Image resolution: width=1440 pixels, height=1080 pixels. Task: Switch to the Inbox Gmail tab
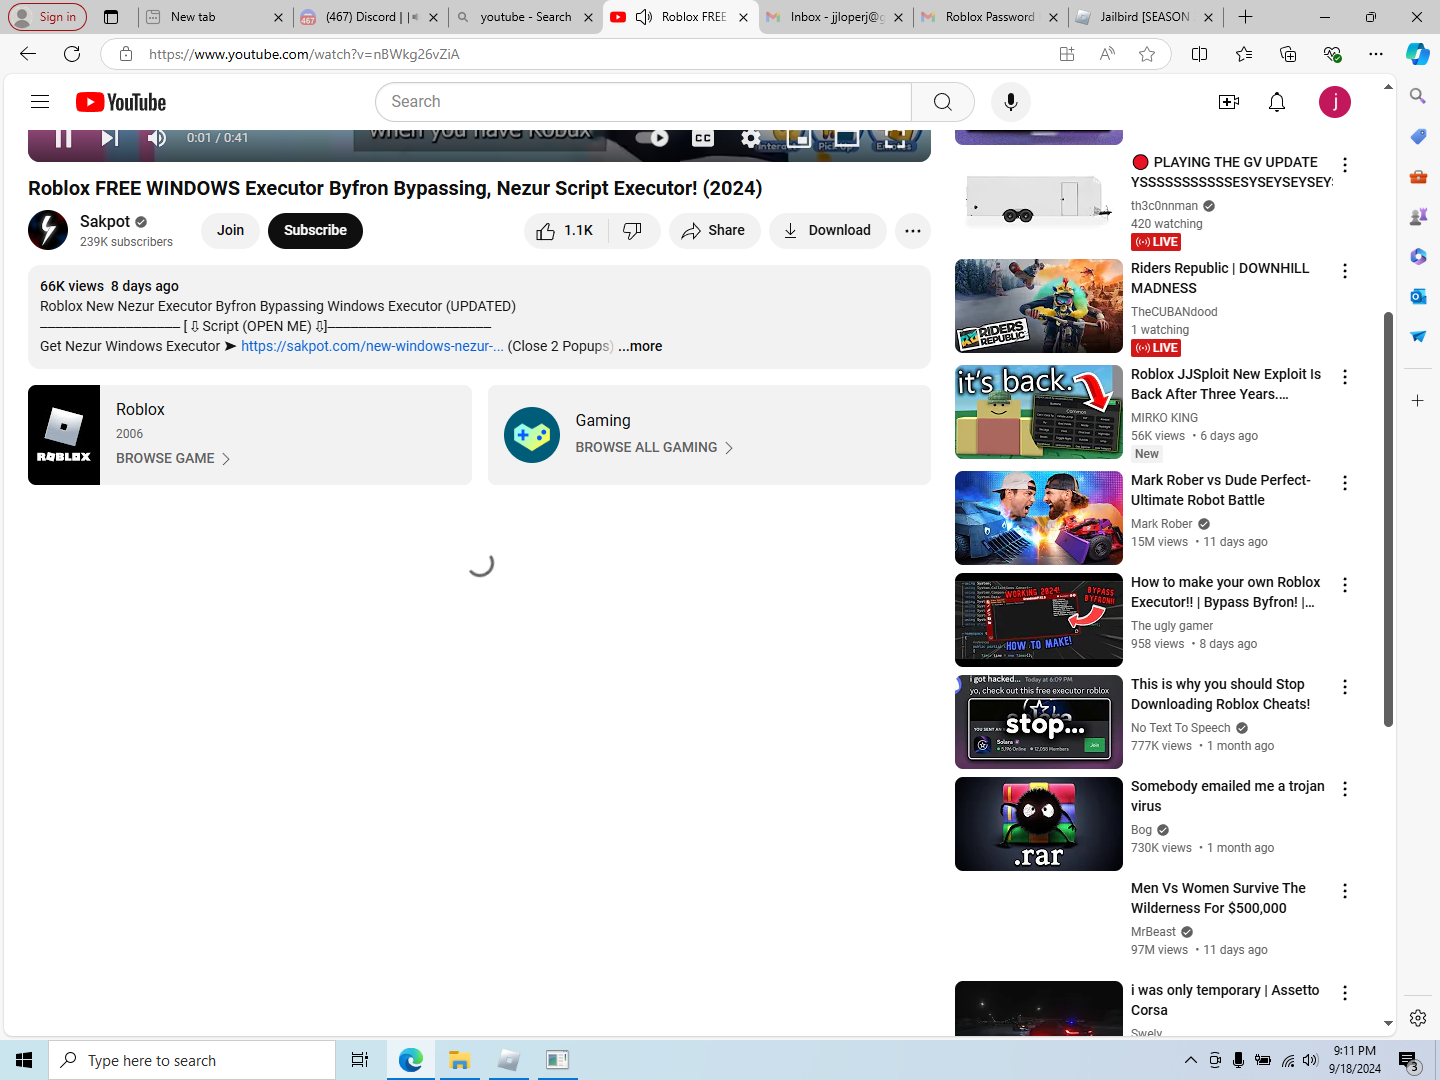[835, 17]
